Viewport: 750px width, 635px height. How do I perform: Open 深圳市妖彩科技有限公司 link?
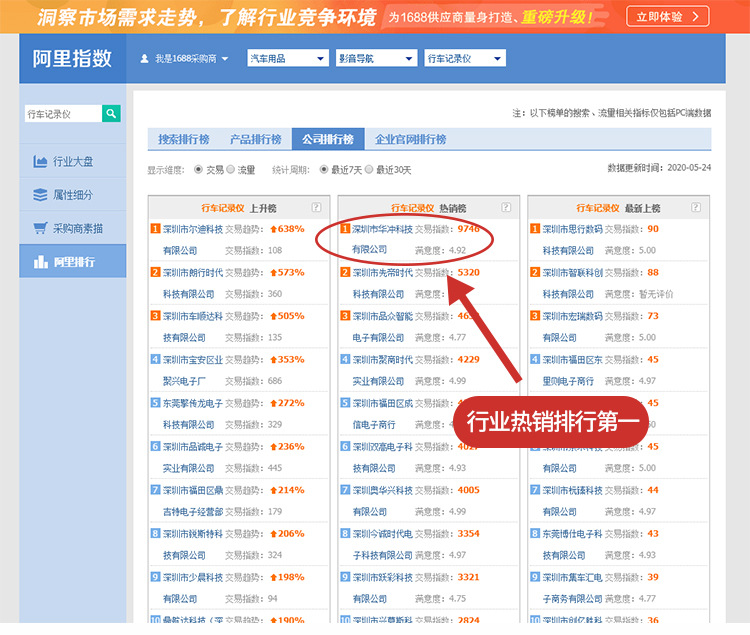tap(382, 588)
